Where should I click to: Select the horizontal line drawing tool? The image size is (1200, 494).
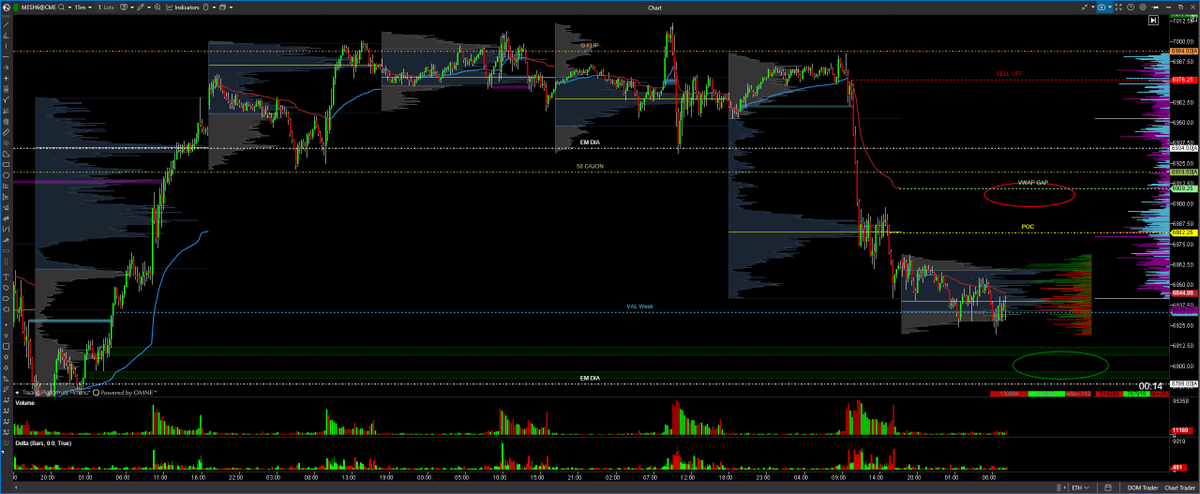click(x=6, y=57)
